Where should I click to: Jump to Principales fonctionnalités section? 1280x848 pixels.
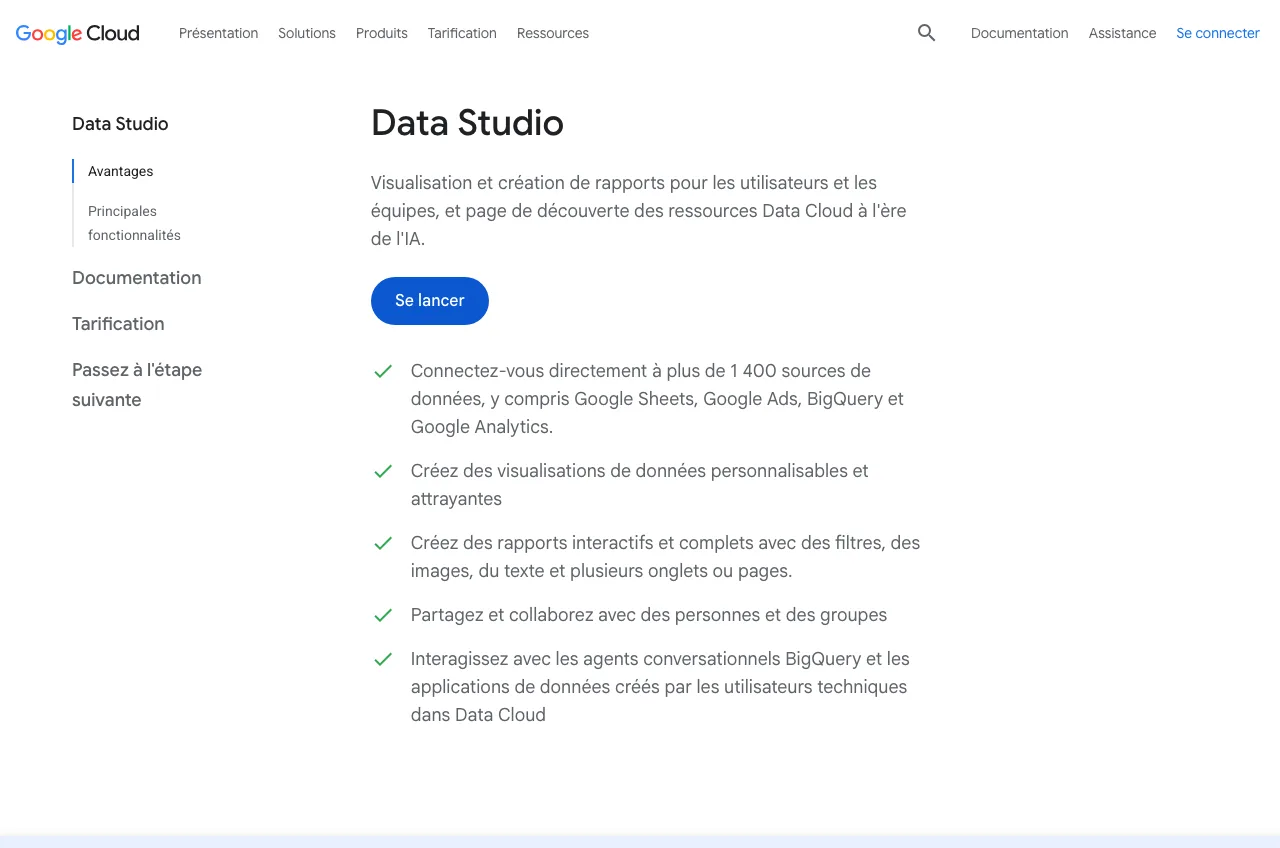click(x=134, y=223)
